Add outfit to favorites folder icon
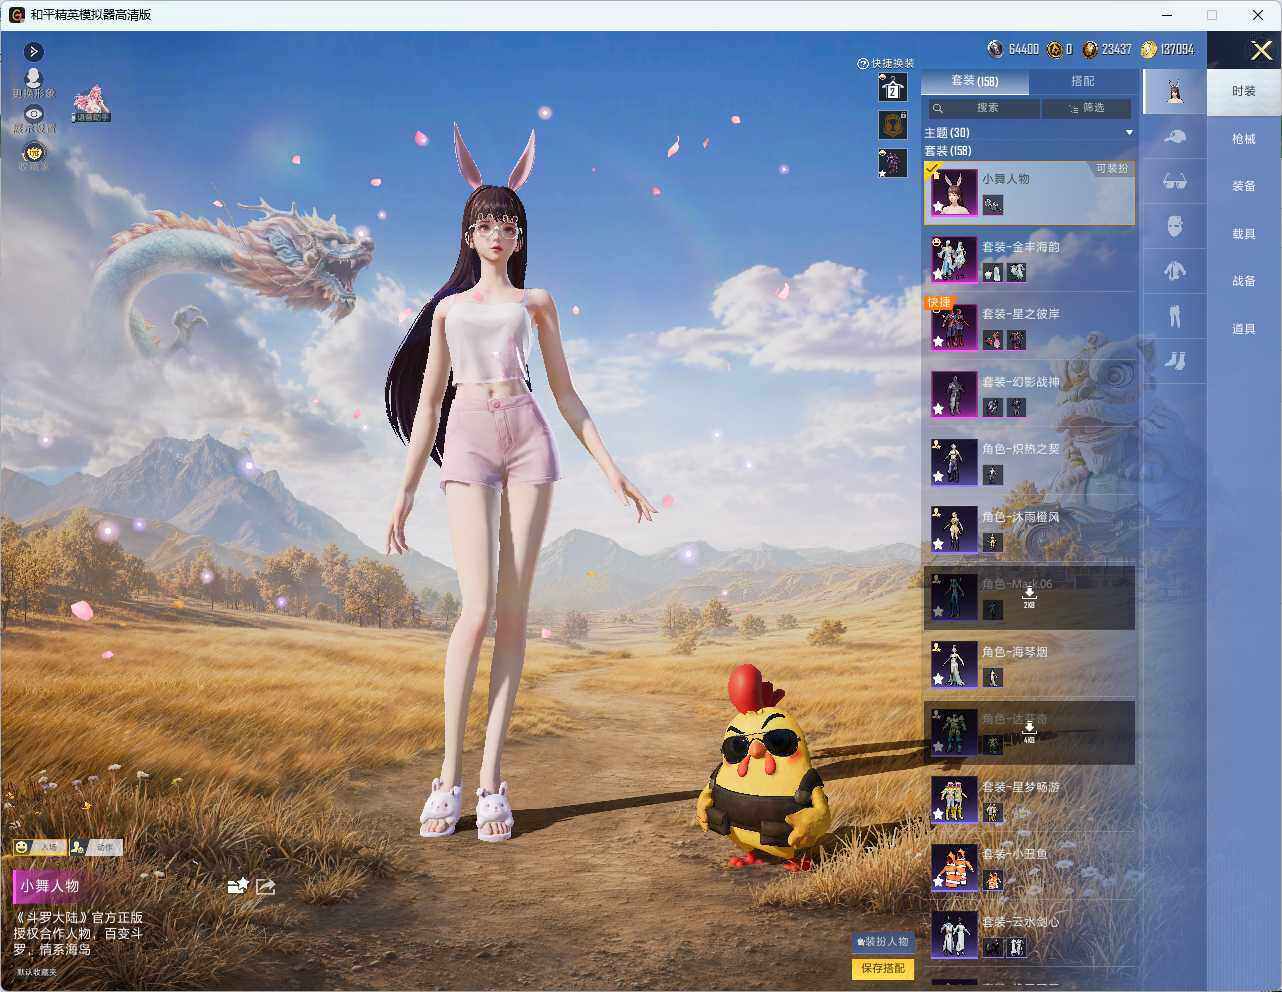Screen dimensions: 1282x992 (x=238, y=885)
